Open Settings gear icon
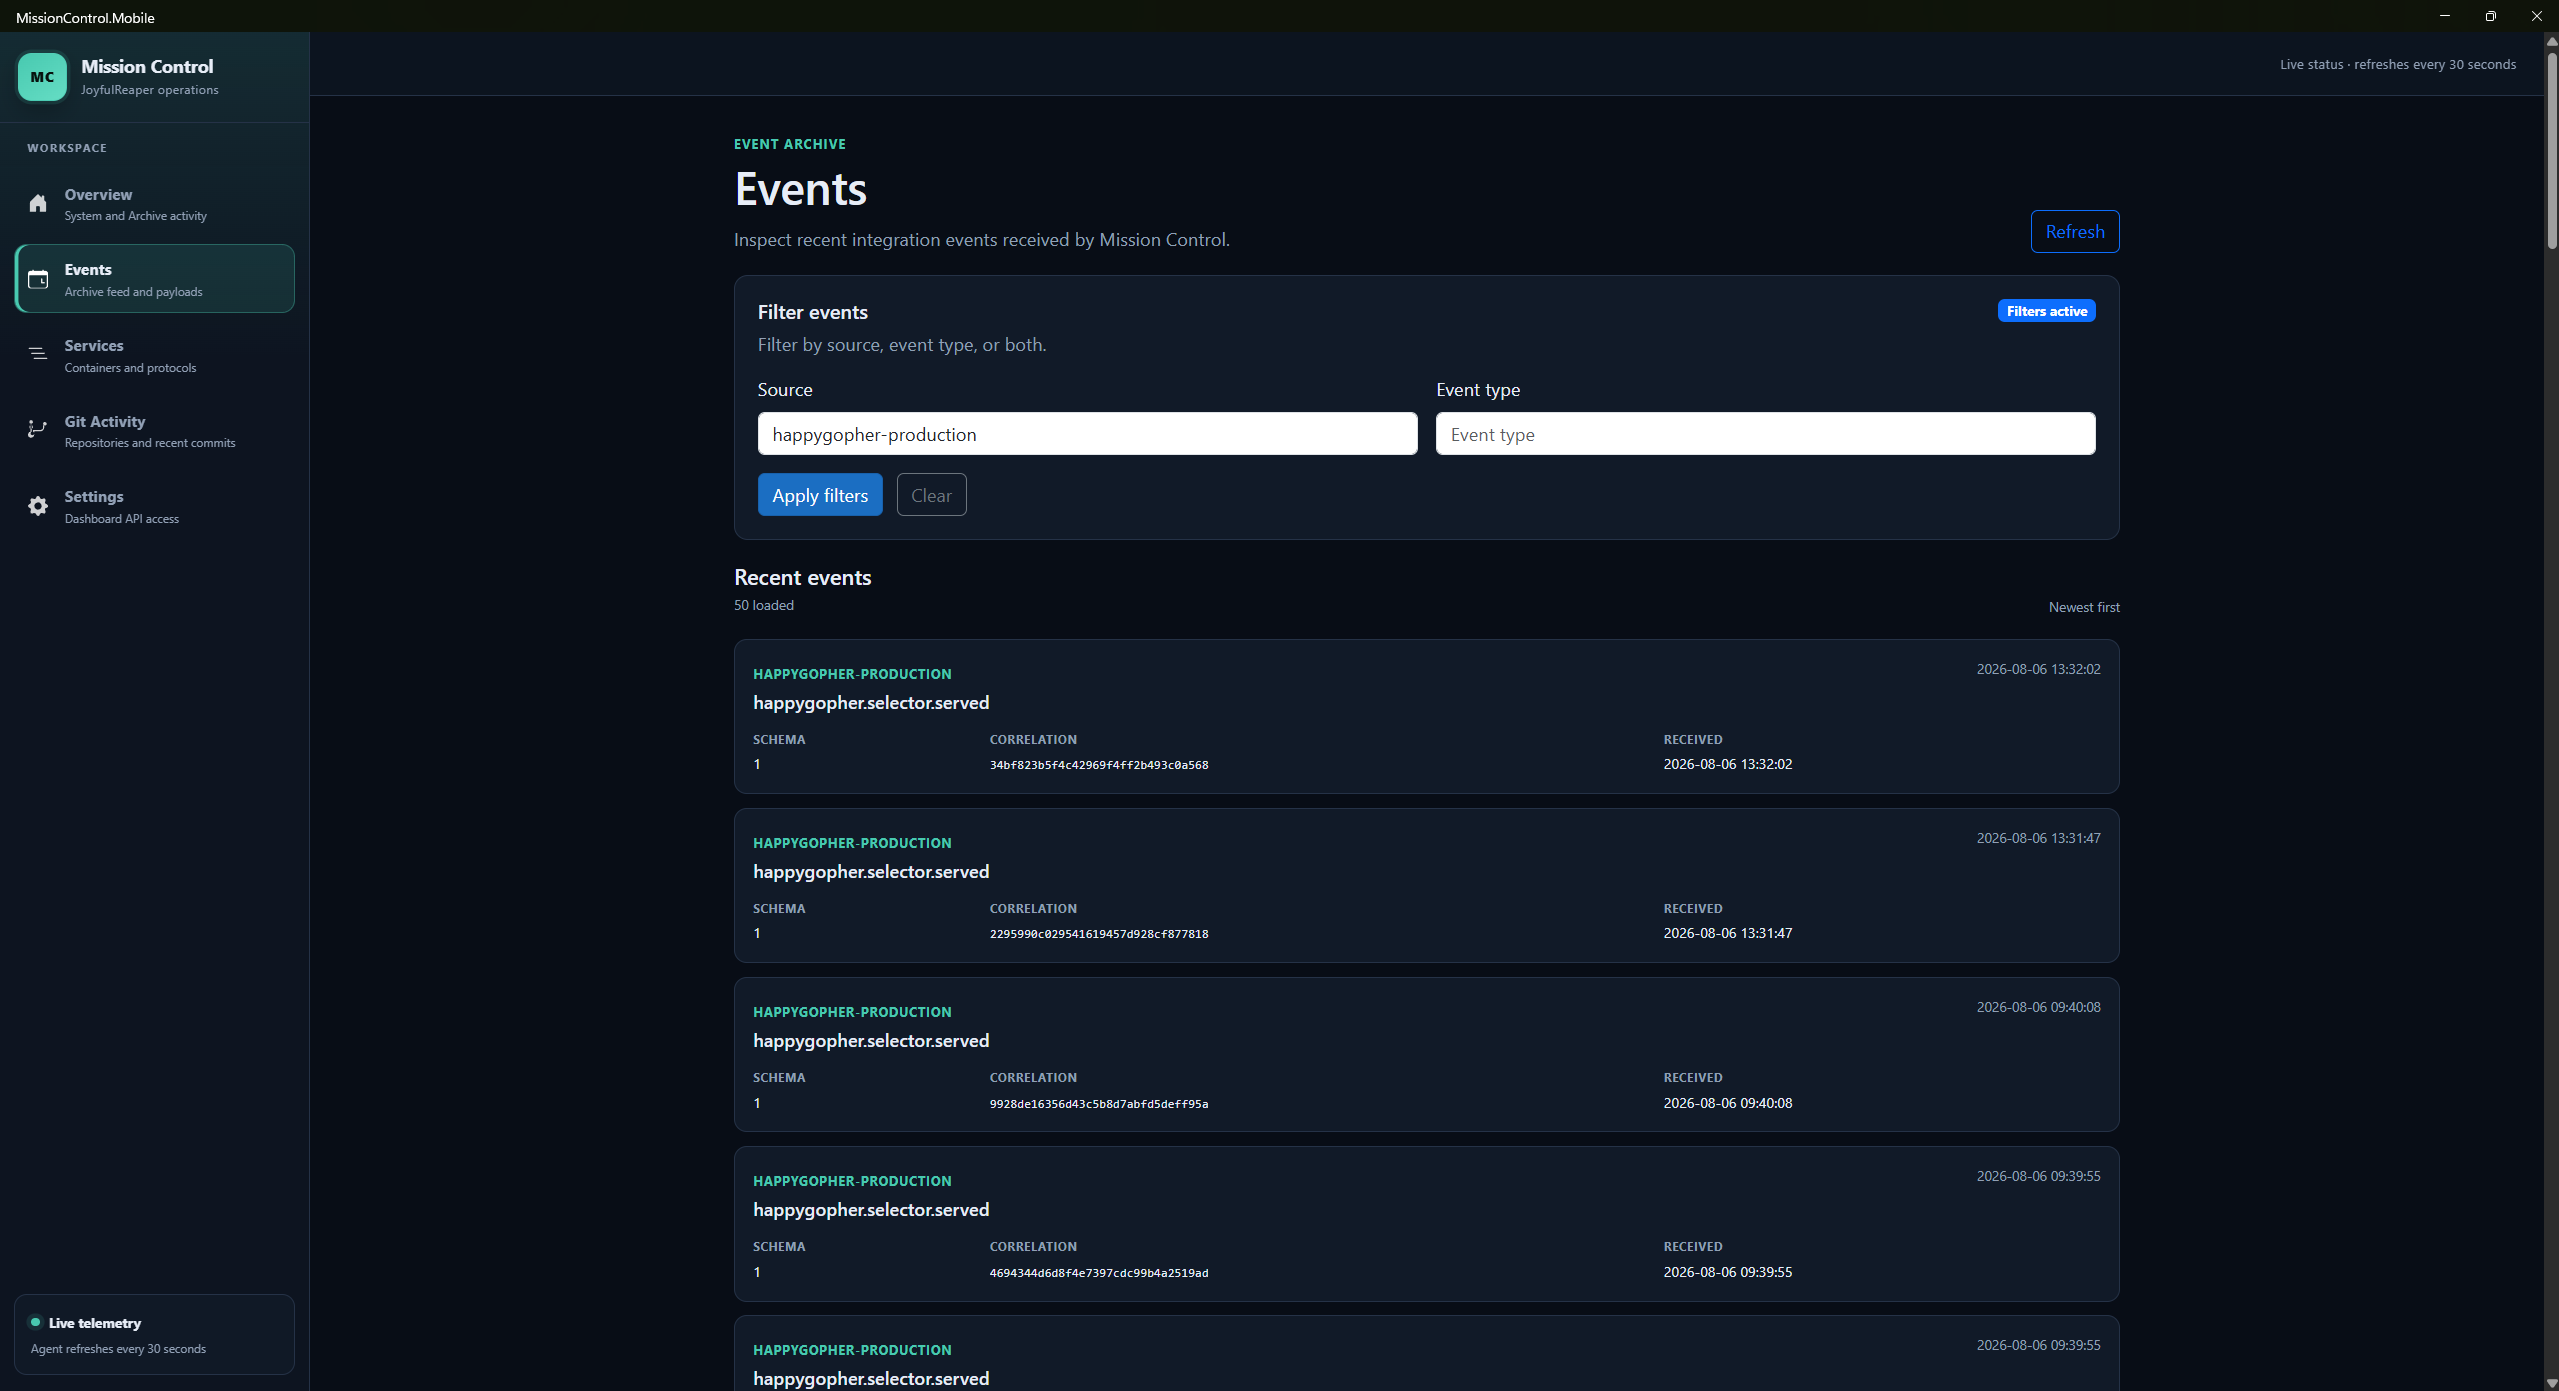Image resolution: width=2559 pixels, height=1391 pixels. (x=38, y=506)
